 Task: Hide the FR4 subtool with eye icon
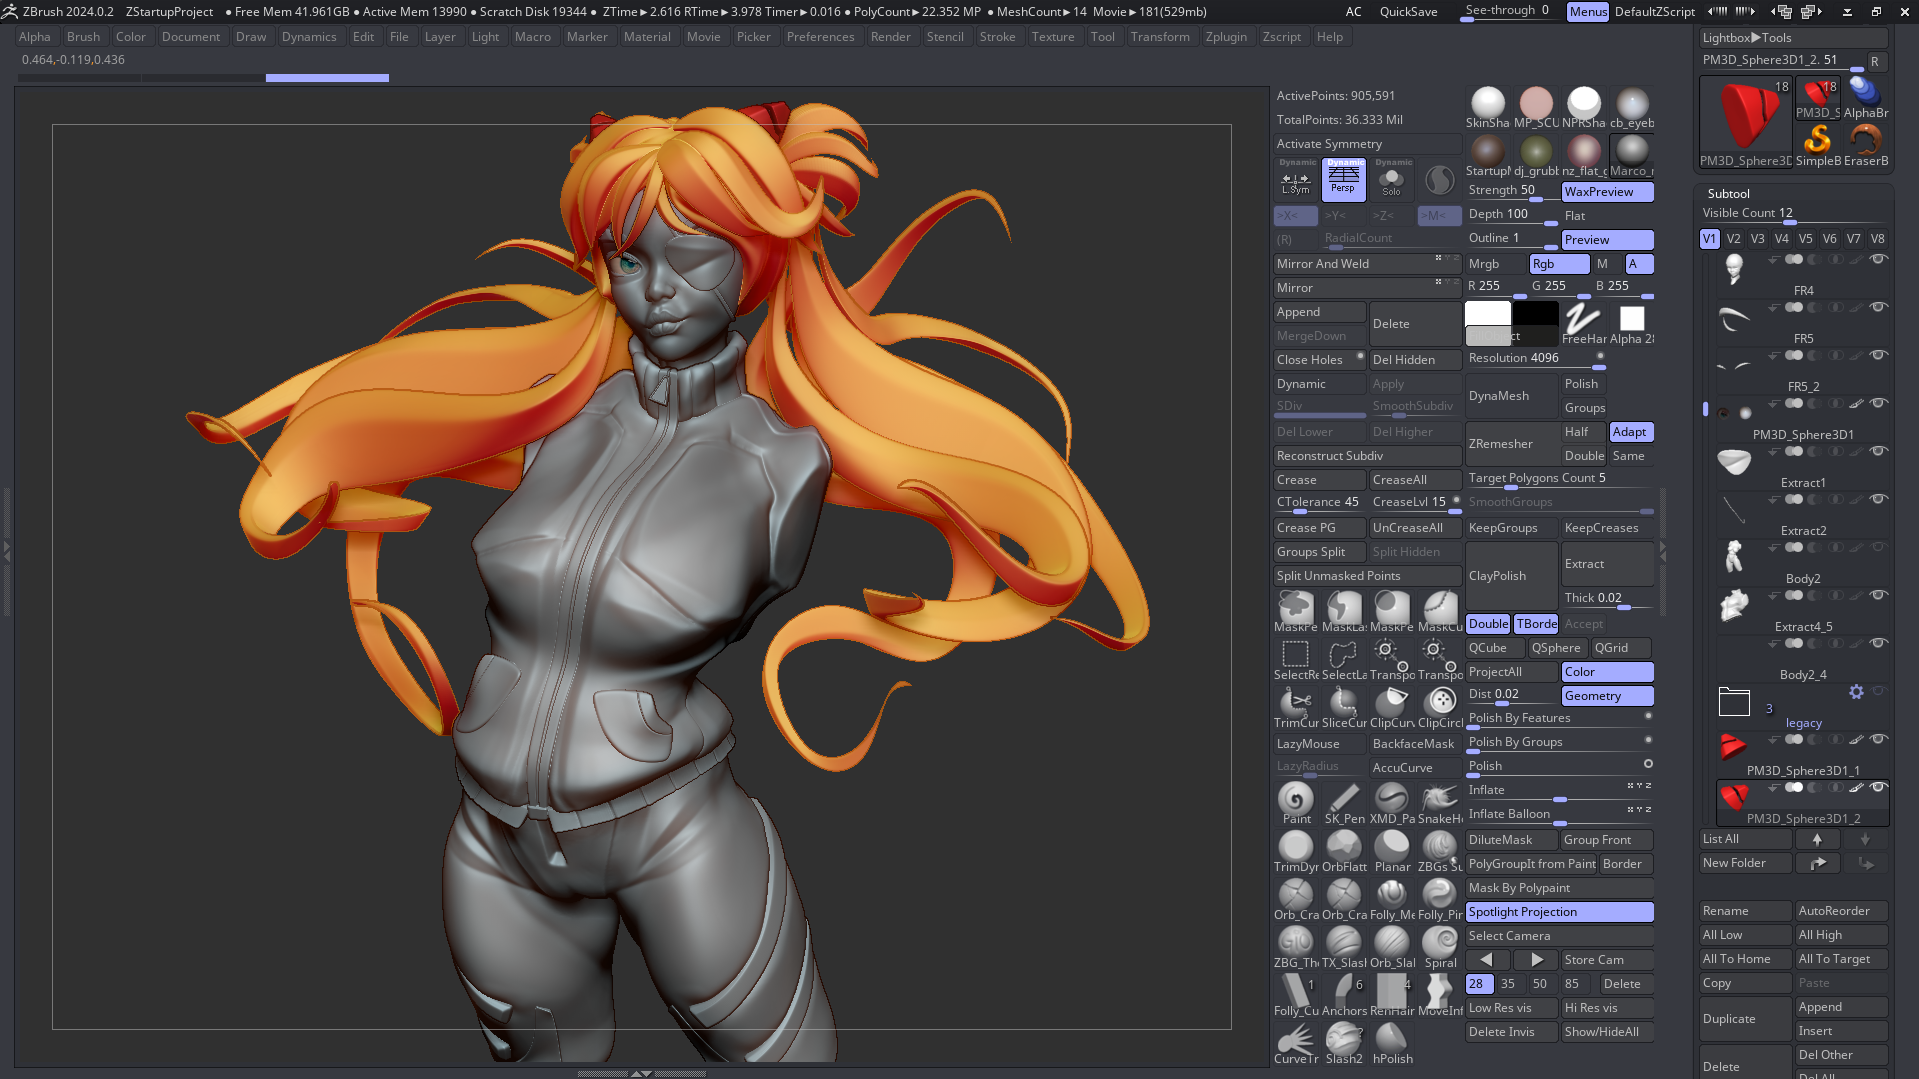1878,259
